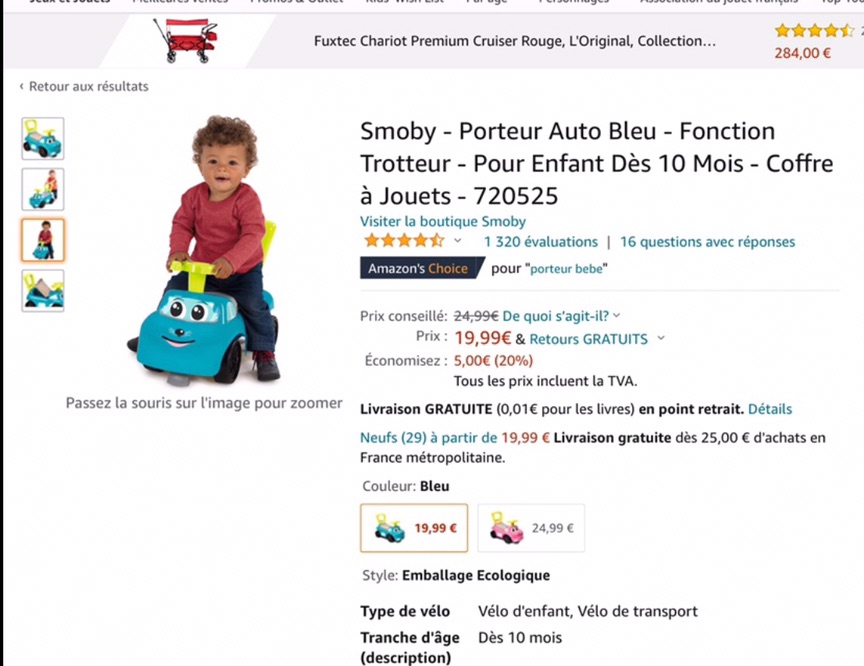The image size is (864, 666).
Task: Open Visiter la boutique Smoby link
Action: 442,221
